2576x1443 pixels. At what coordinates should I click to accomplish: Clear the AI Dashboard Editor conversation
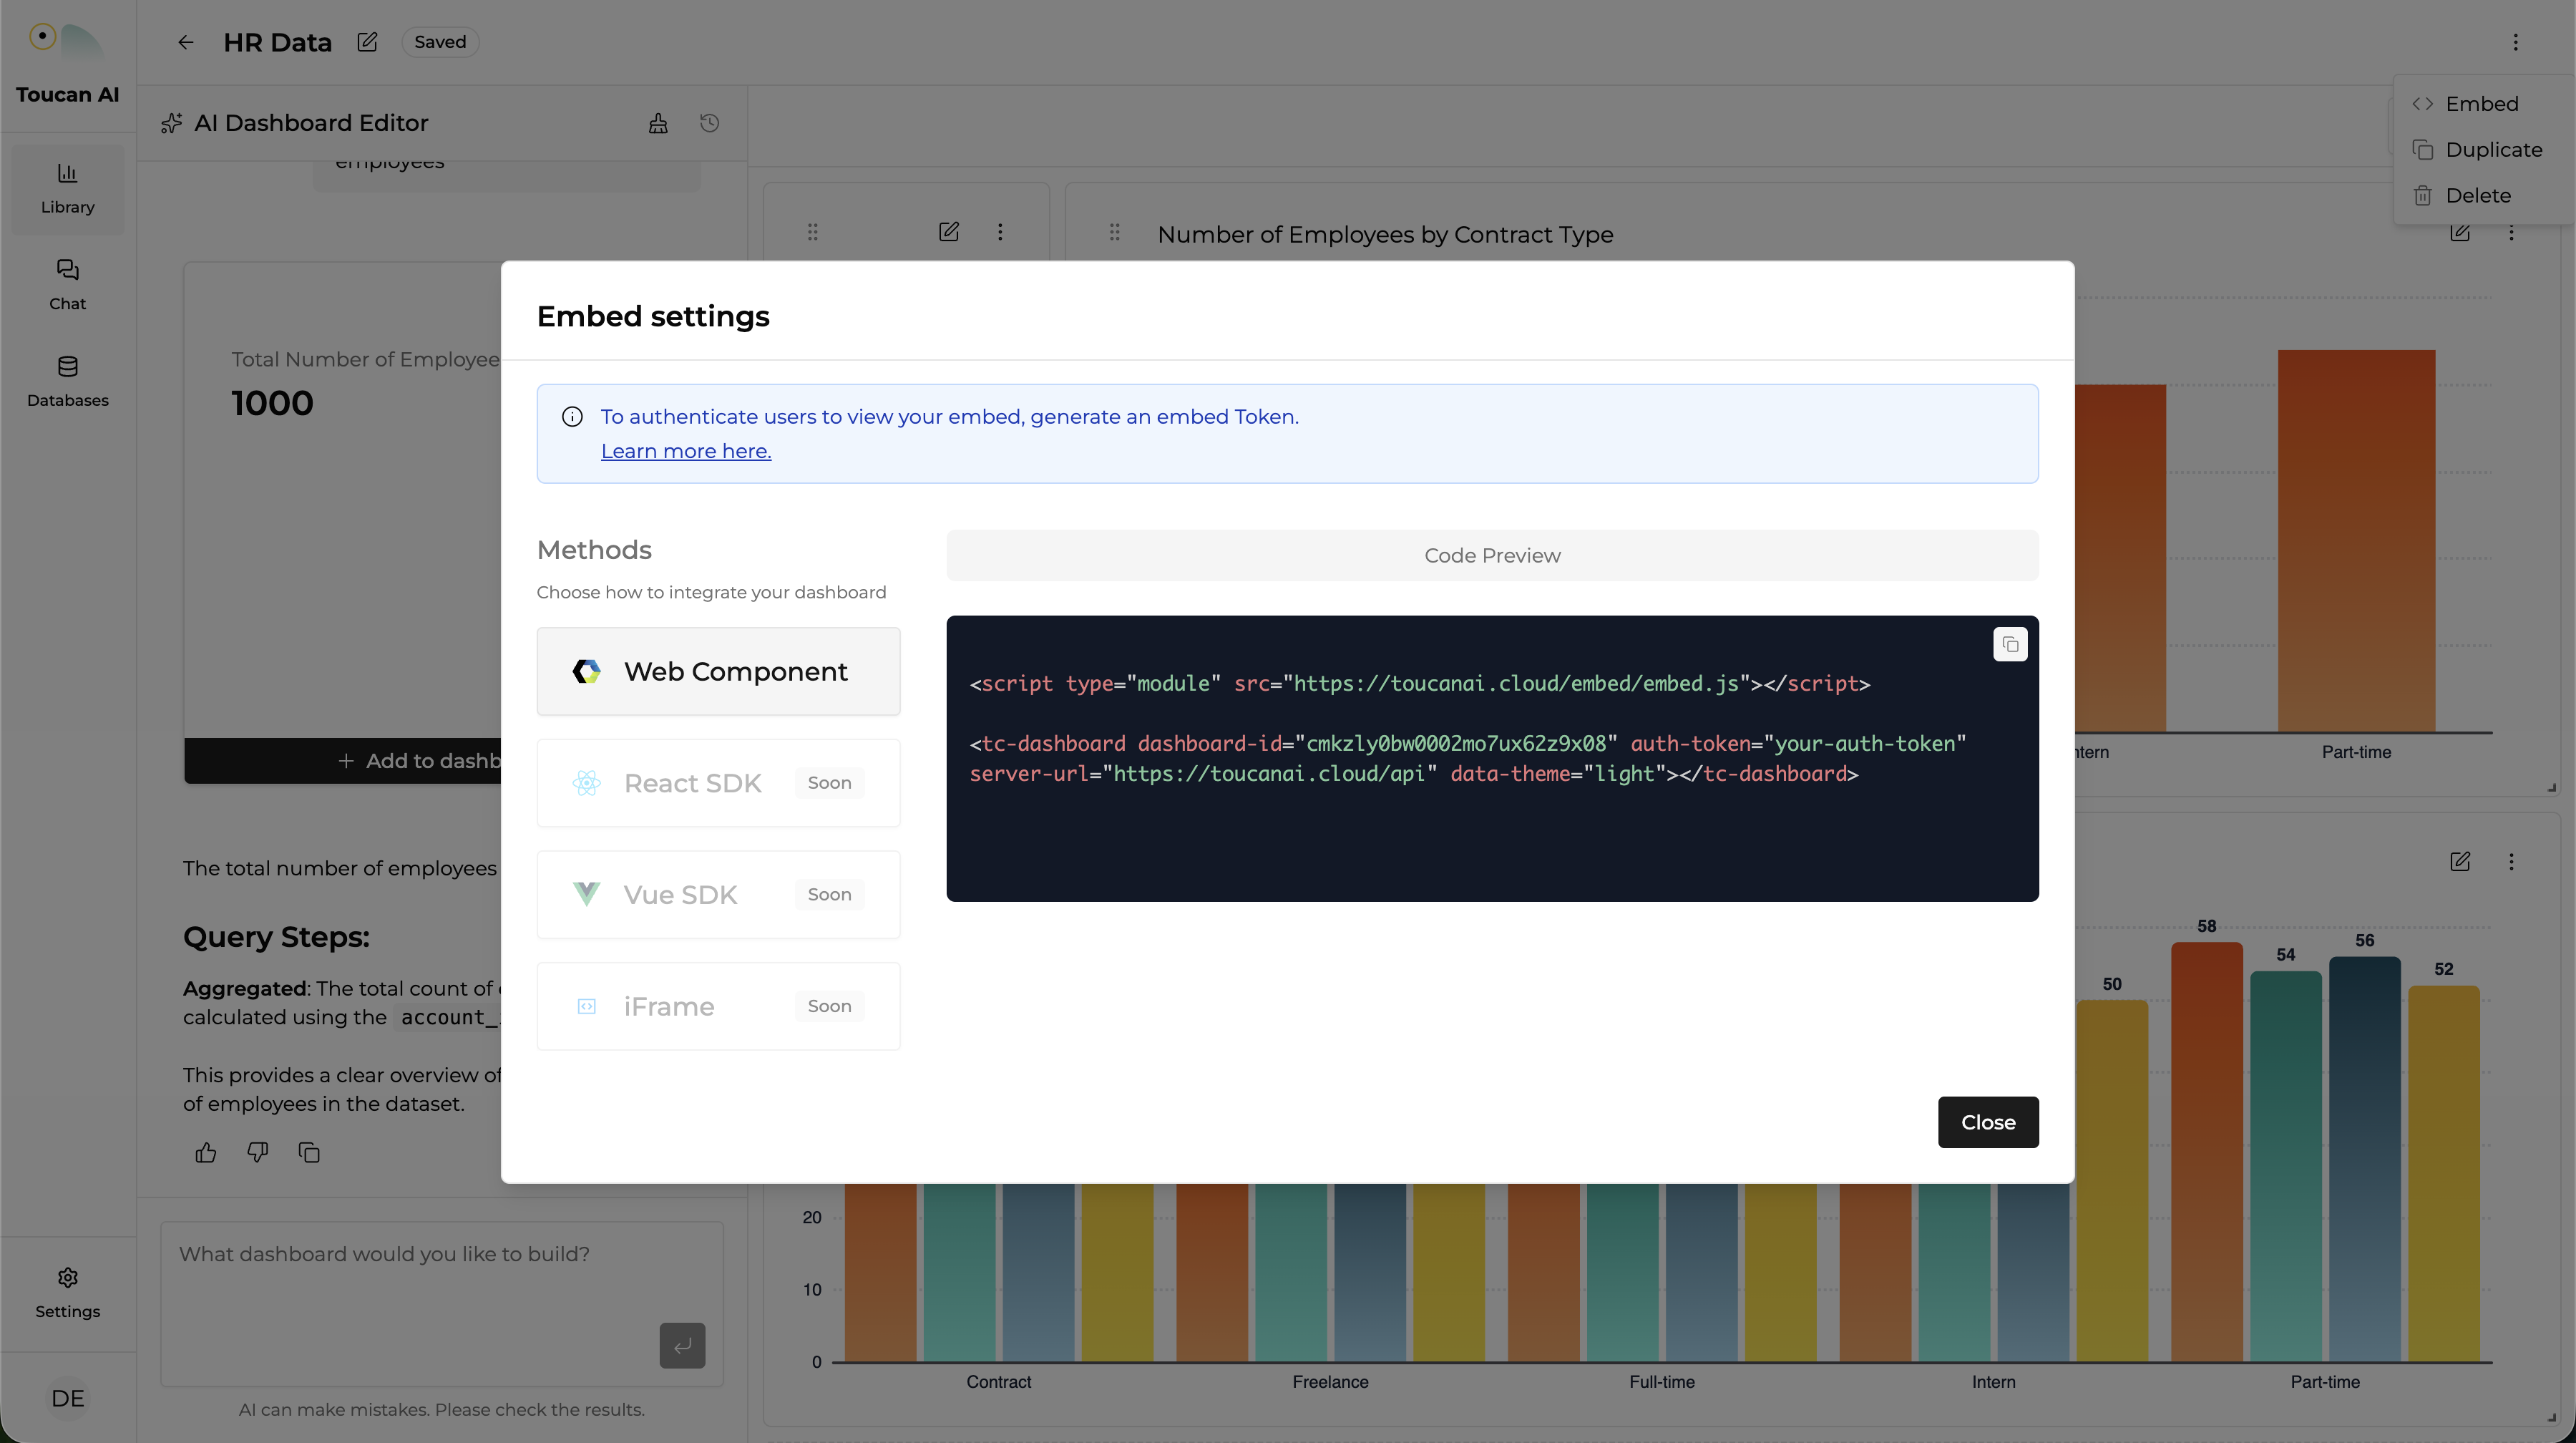coord(658,123)
